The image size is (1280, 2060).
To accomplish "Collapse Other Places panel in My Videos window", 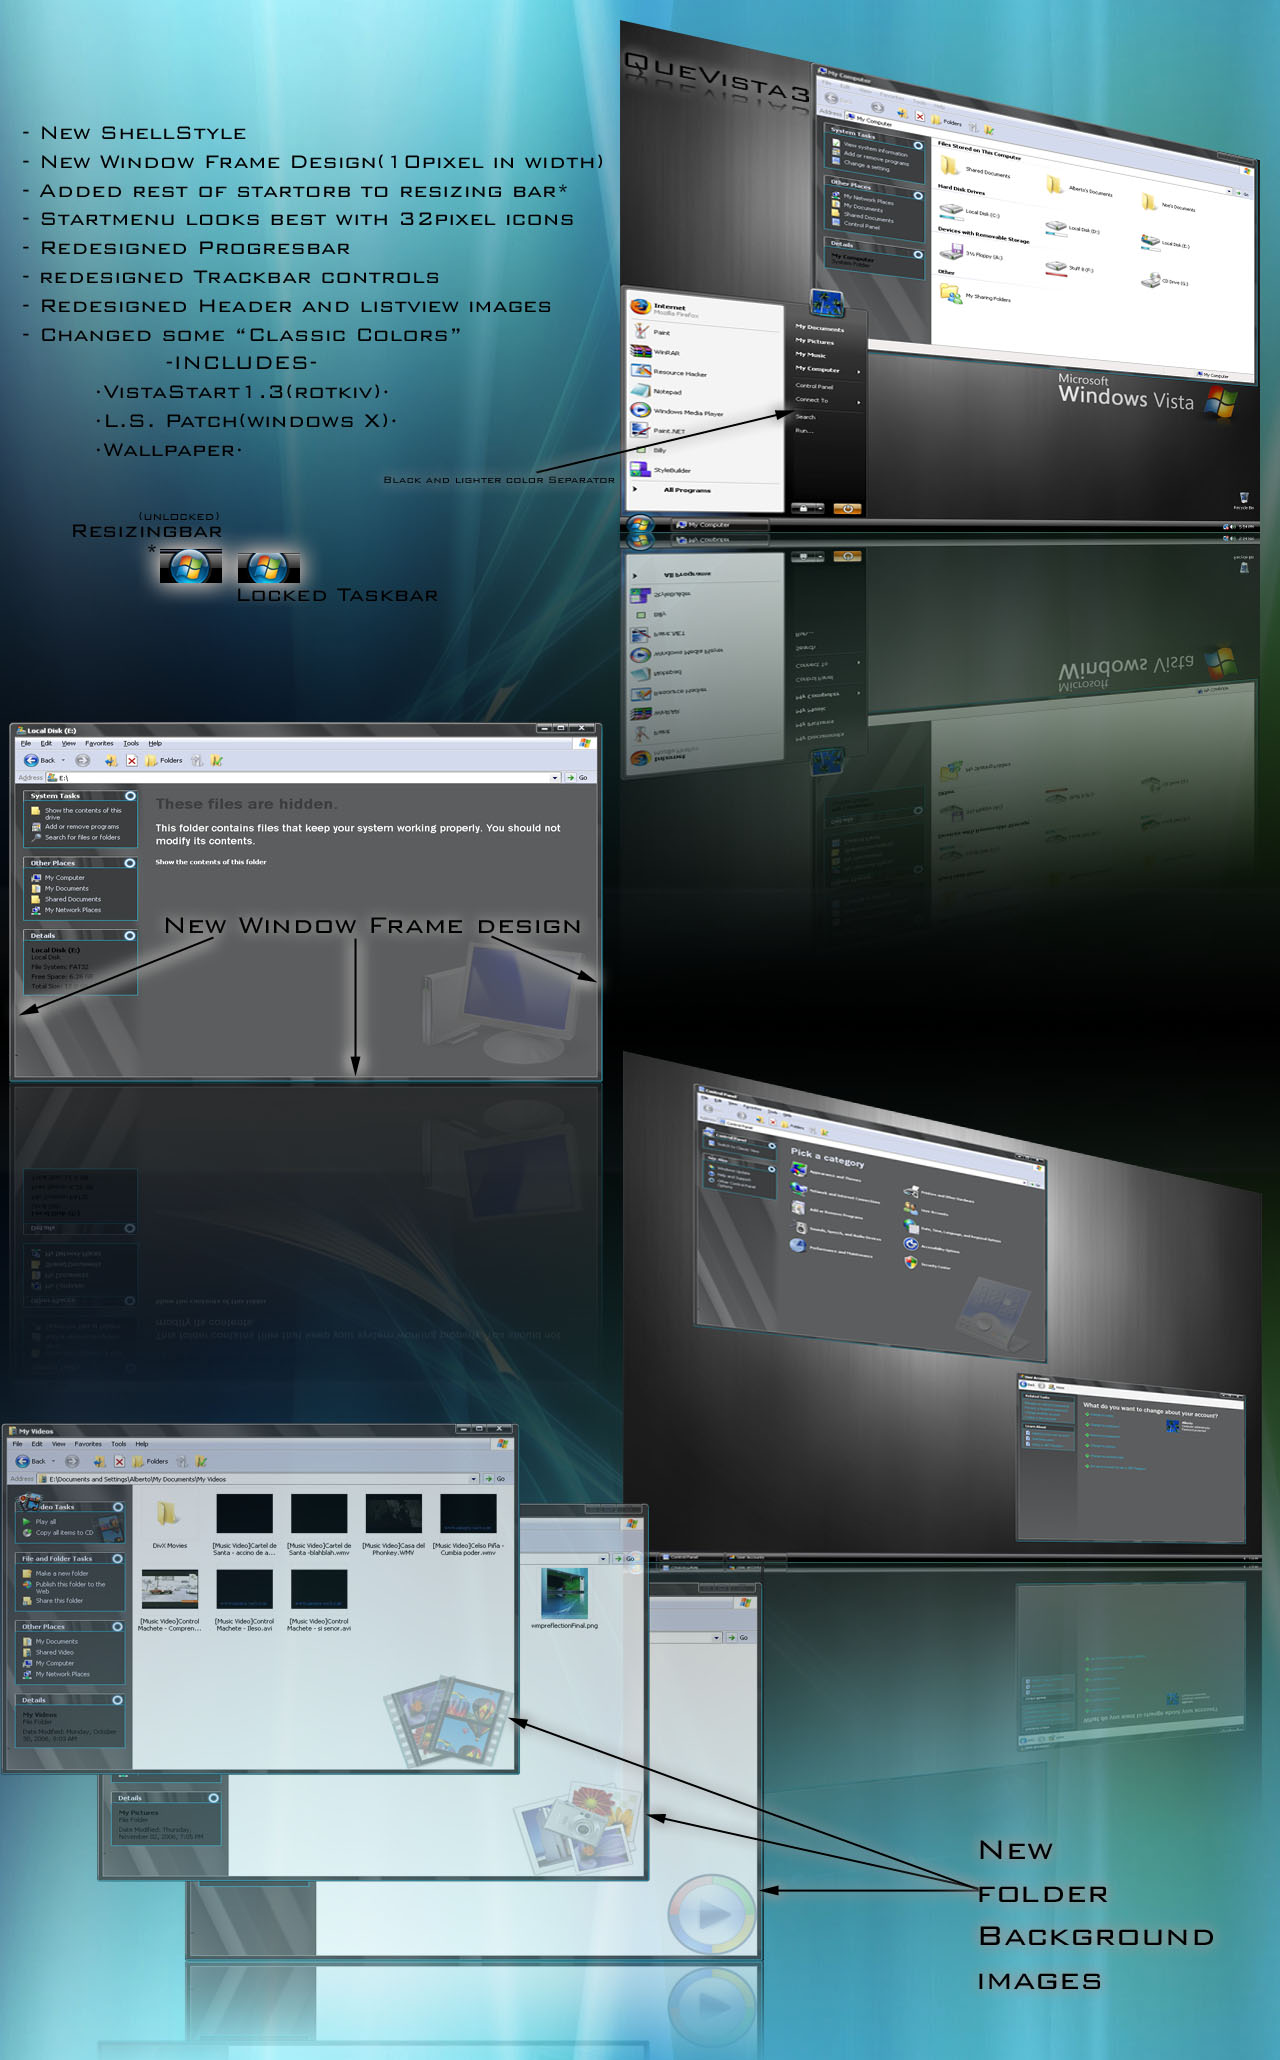I will pos(118,1627).
